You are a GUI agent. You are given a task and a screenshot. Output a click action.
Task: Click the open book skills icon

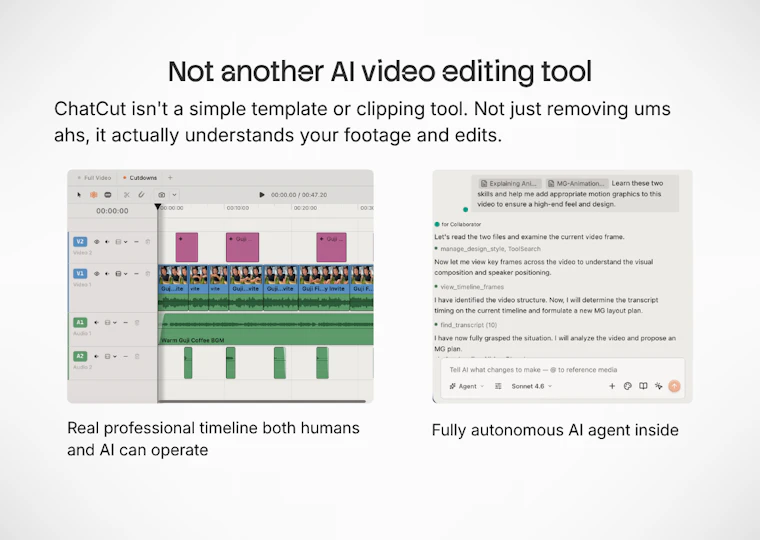tap(643, 386)
